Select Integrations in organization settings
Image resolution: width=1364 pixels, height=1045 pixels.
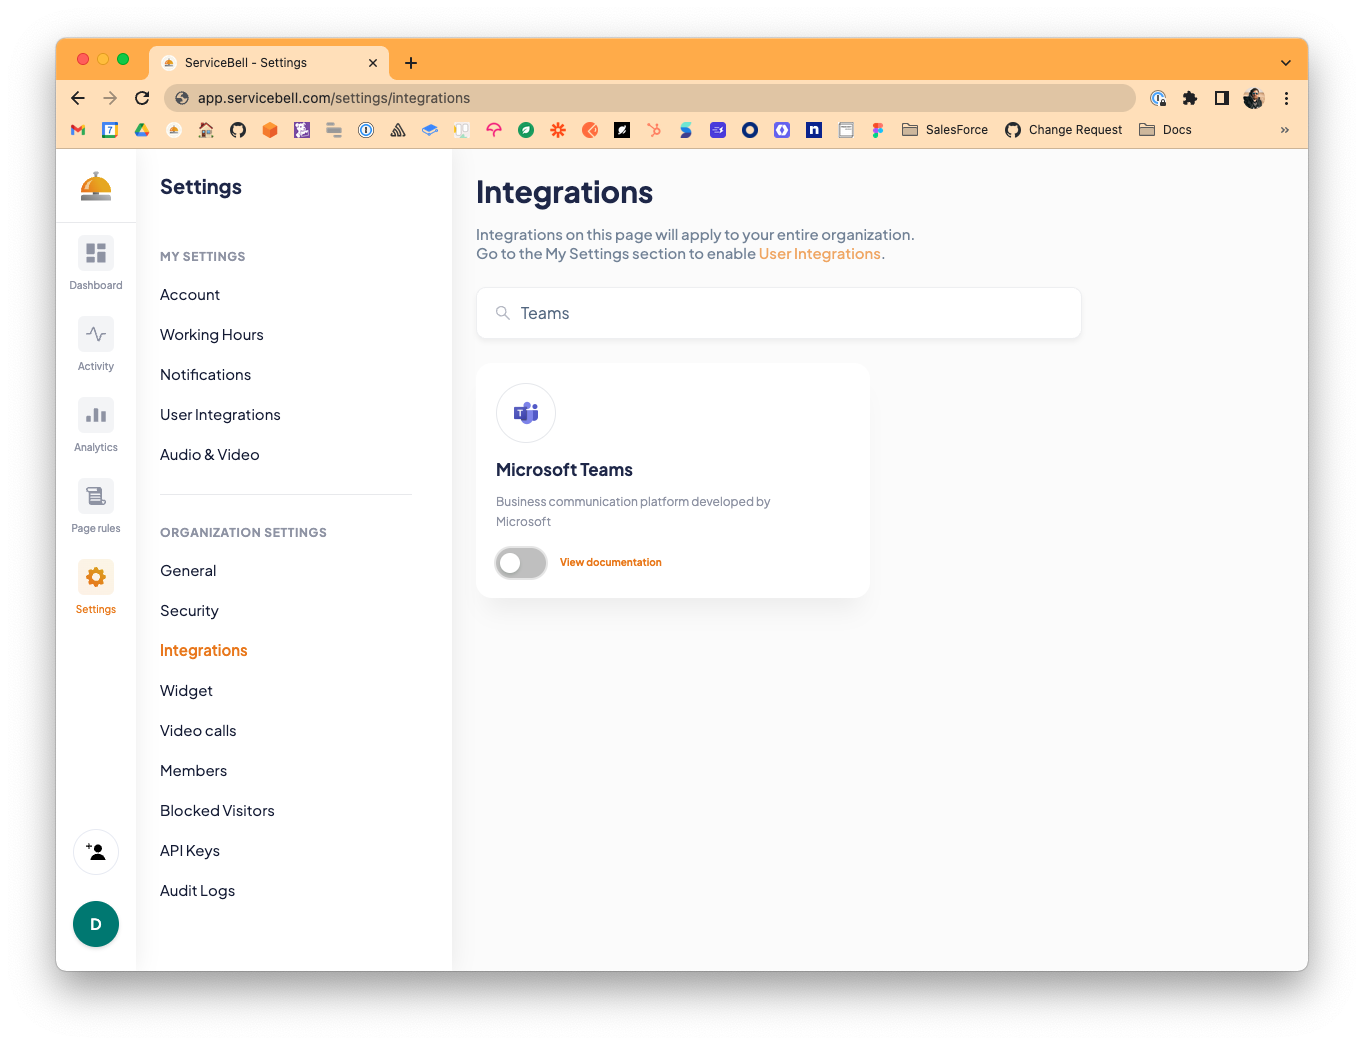(x=204, y=651)
